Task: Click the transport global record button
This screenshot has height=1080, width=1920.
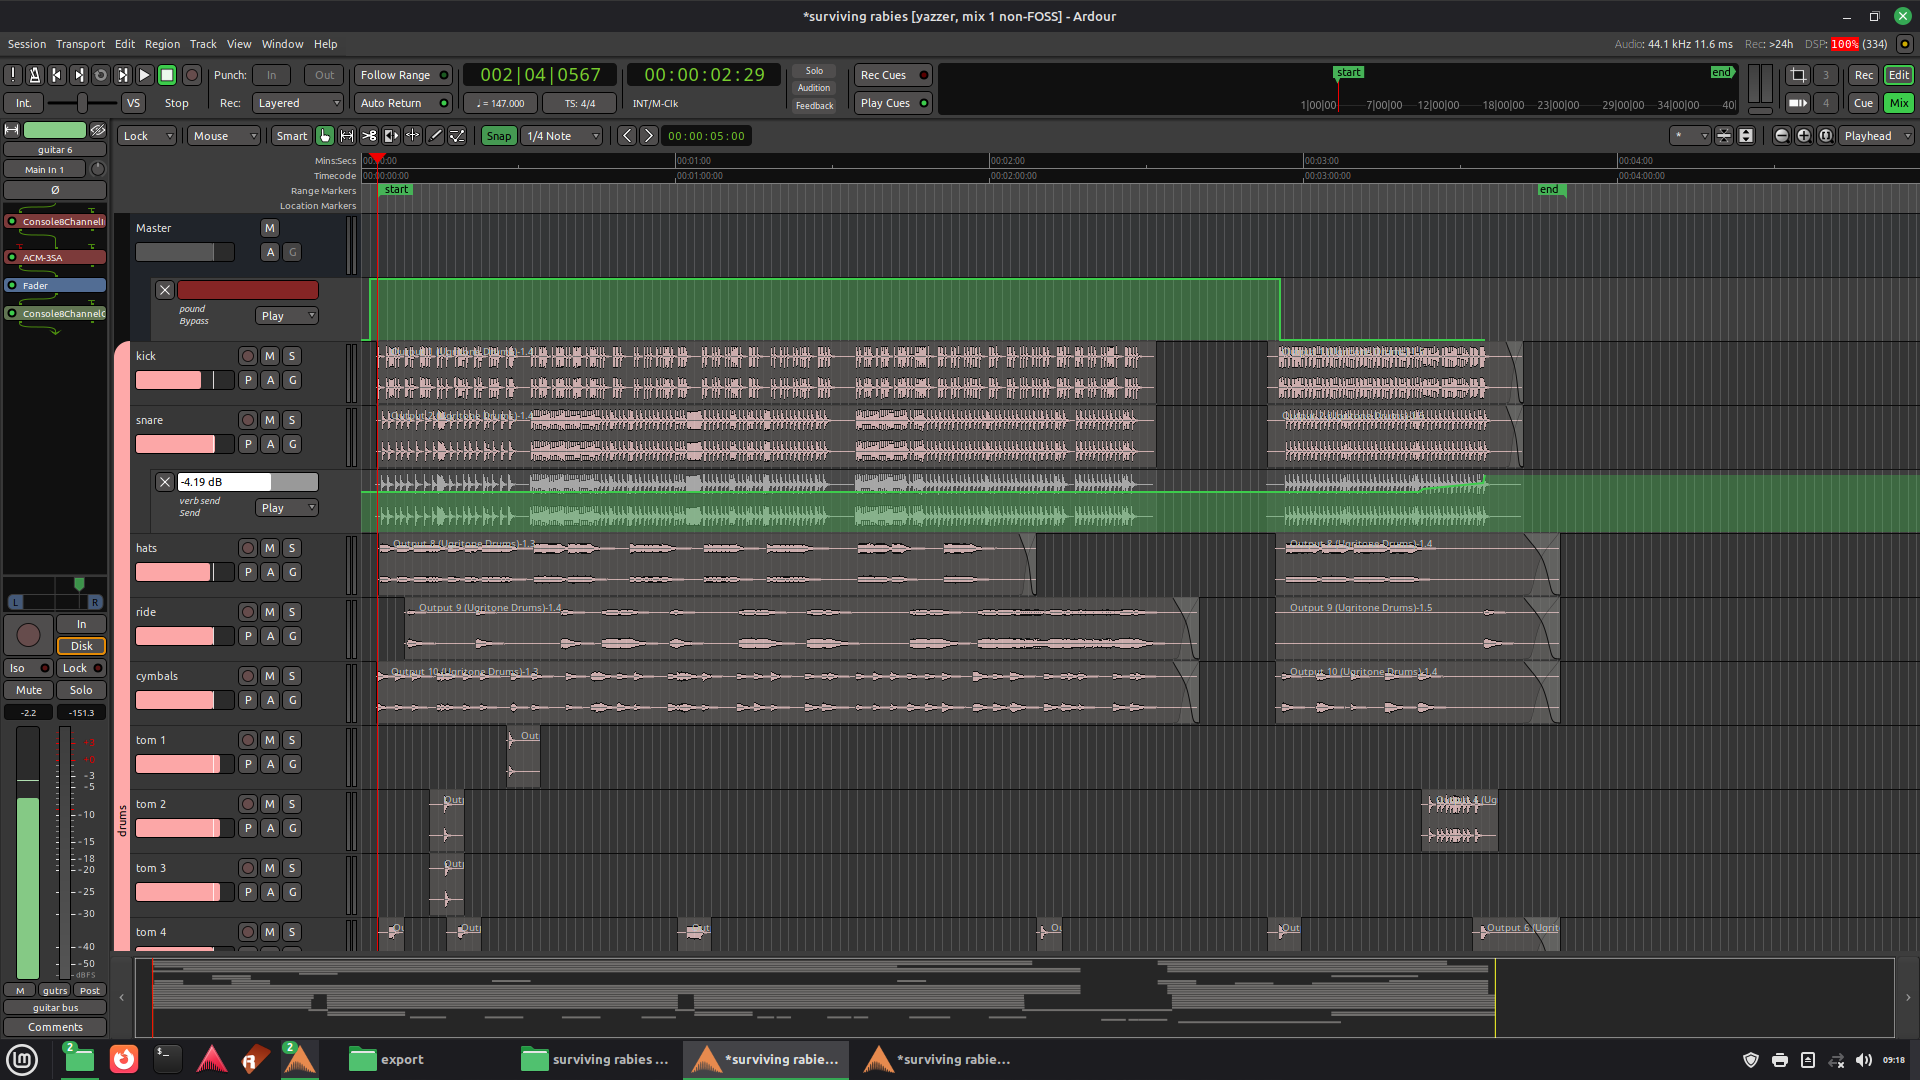Action: click(x=192, y=75)
